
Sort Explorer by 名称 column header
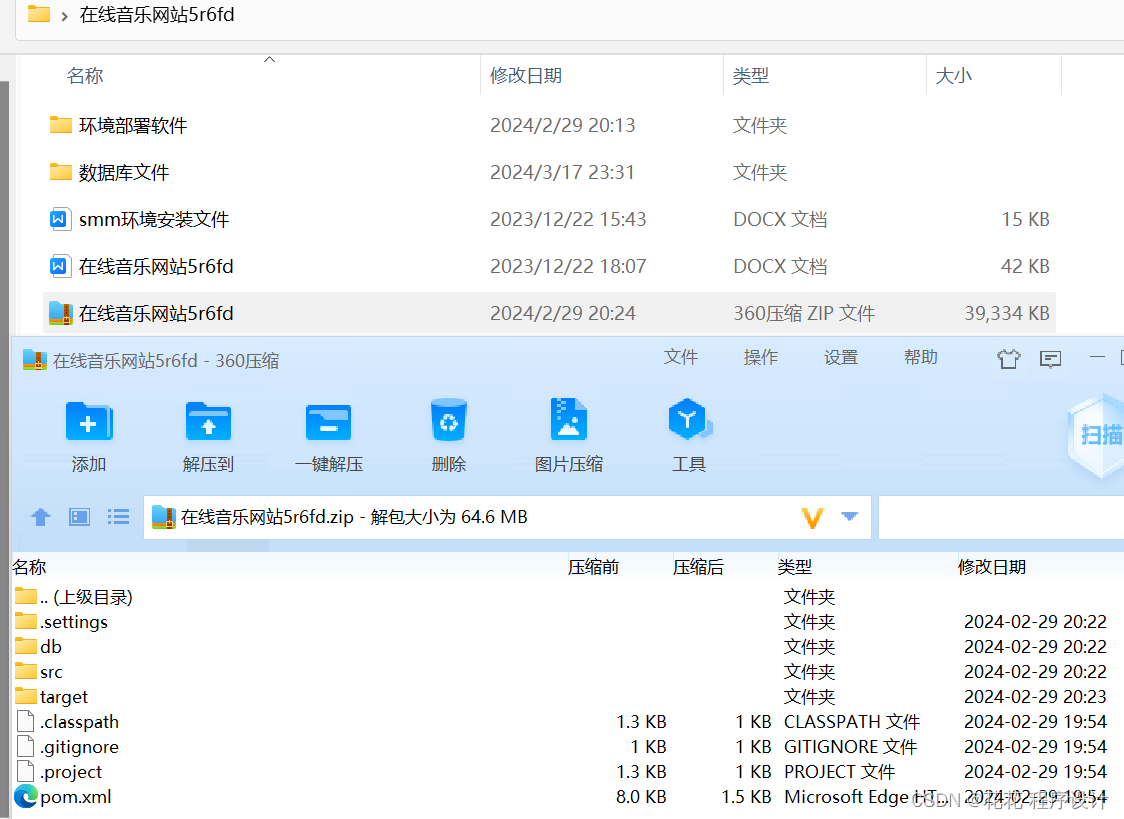[x=85, y=75]
